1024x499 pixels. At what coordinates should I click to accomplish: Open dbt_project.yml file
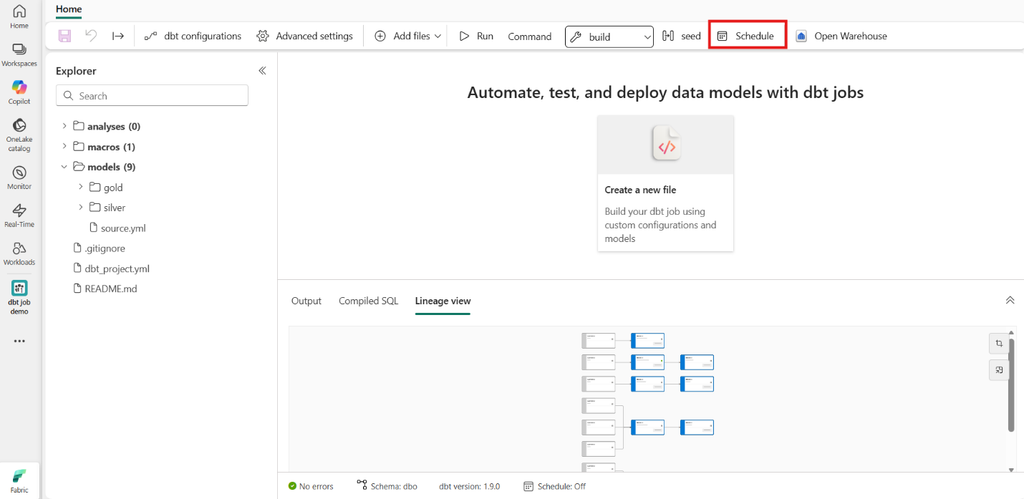(112, 268)
